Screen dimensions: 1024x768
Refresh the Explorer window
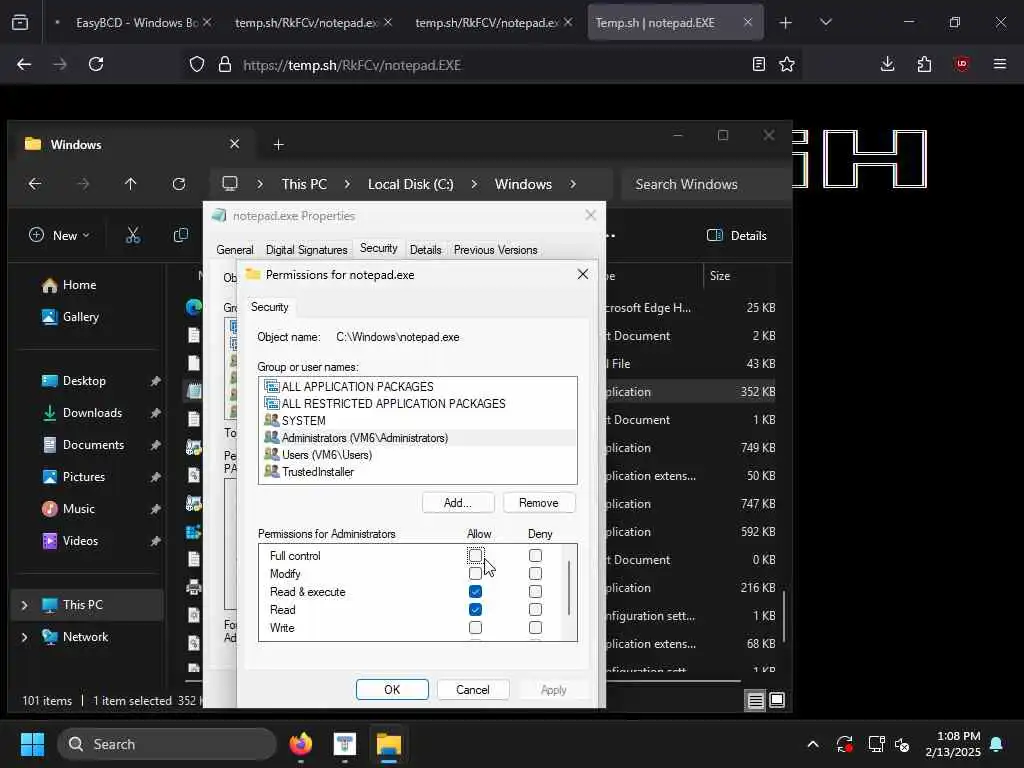pyautogui.click(x=179, y=184)
